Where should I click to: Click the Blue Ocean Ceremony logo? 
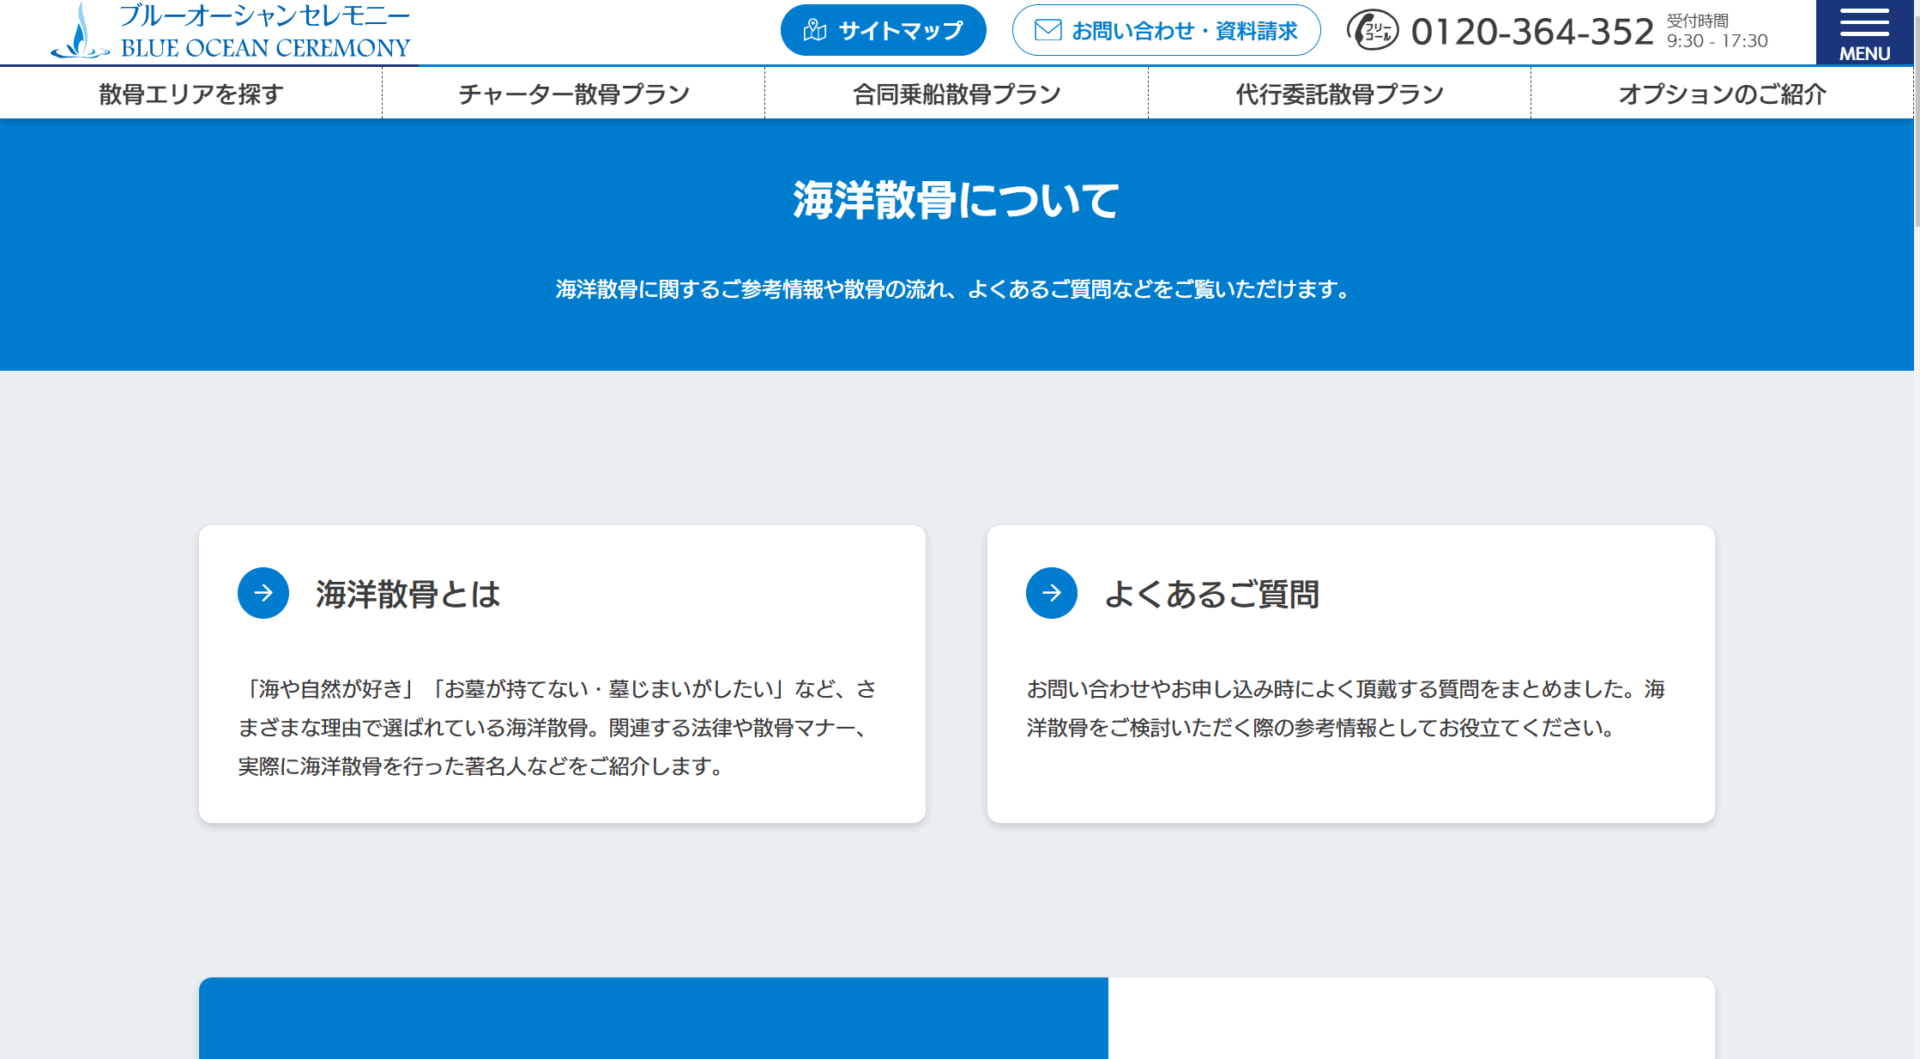[x=232, y=32]
